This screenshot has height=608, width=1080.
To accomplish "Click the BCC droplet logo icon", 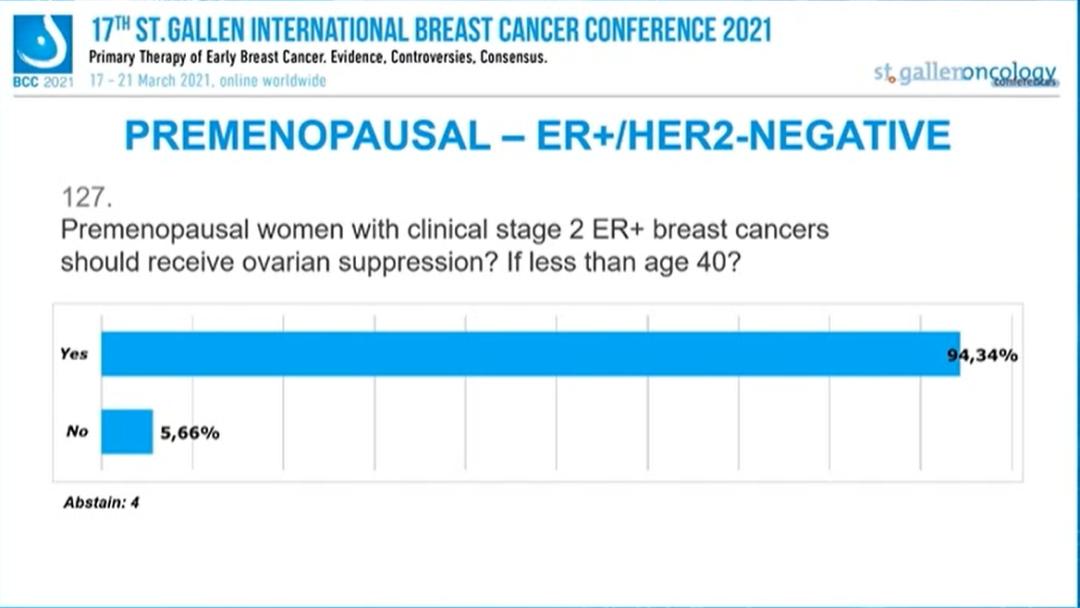I will [43, 42].
